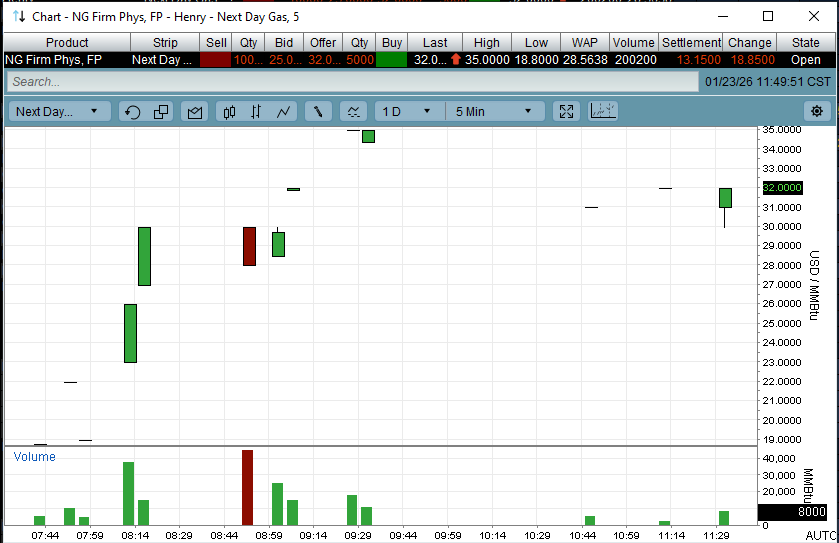The height and width of the screenshot is (543, 839).
Task: Click the Product column header
Action: 67,42
